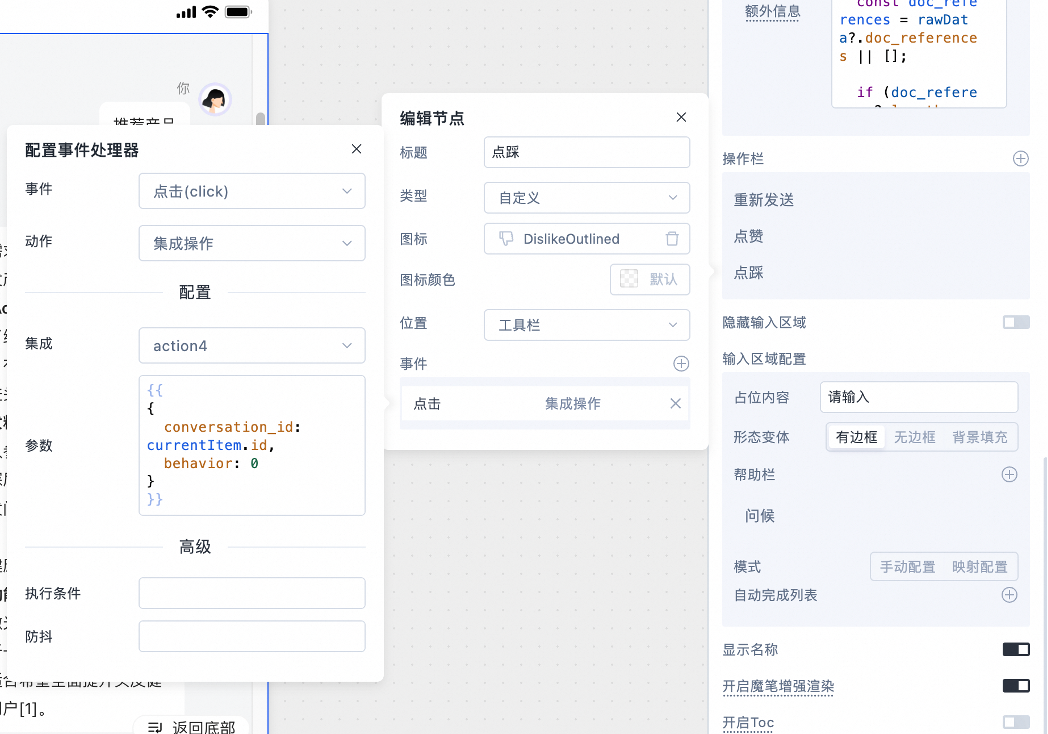Focus the 执行条件 input field
This screenshot has height=734, width=1048.
coord(252,593)
